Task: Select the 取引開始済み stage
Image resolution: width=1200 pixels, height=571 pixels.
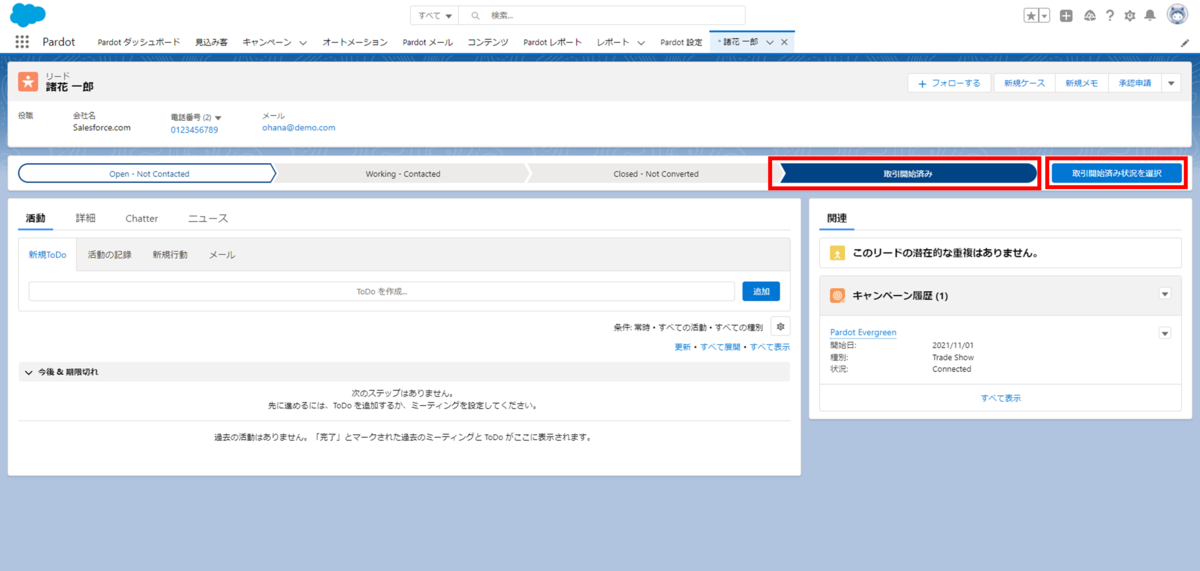Action: tap(907, 173)
